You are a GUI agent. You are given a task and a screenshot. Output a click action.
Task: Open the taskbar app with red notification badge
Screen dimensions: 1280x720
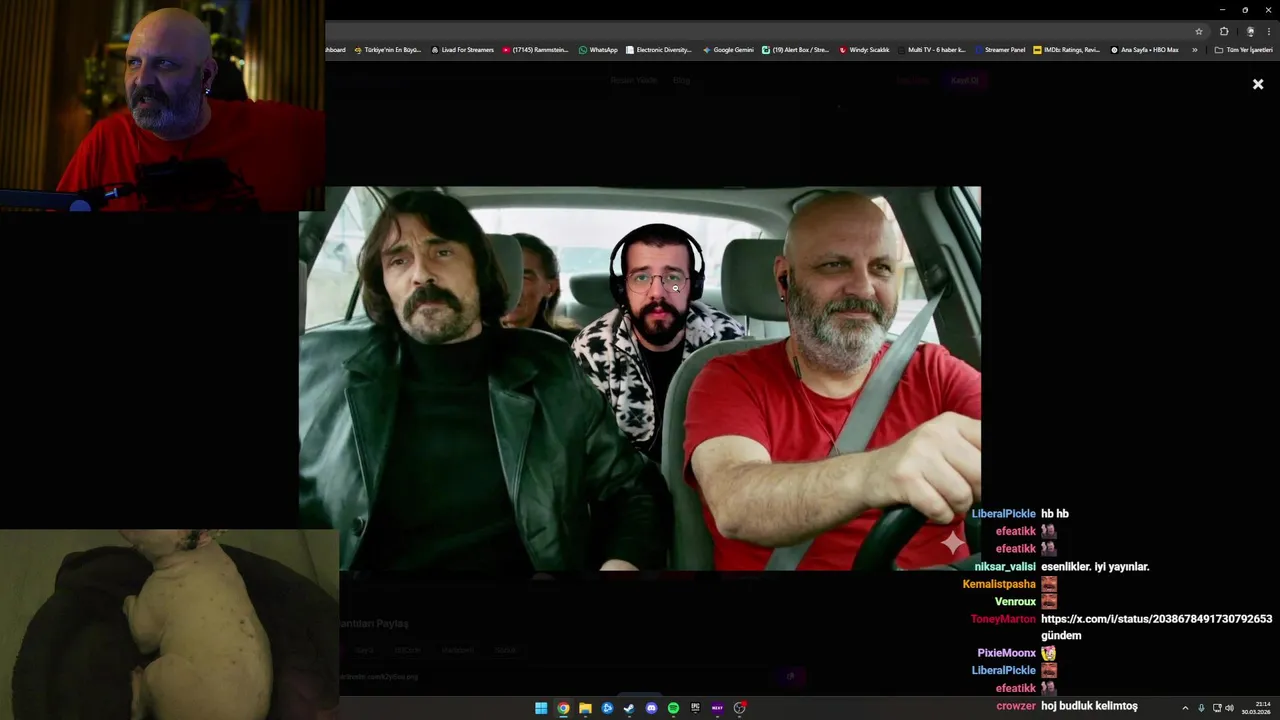click(740, 708)
